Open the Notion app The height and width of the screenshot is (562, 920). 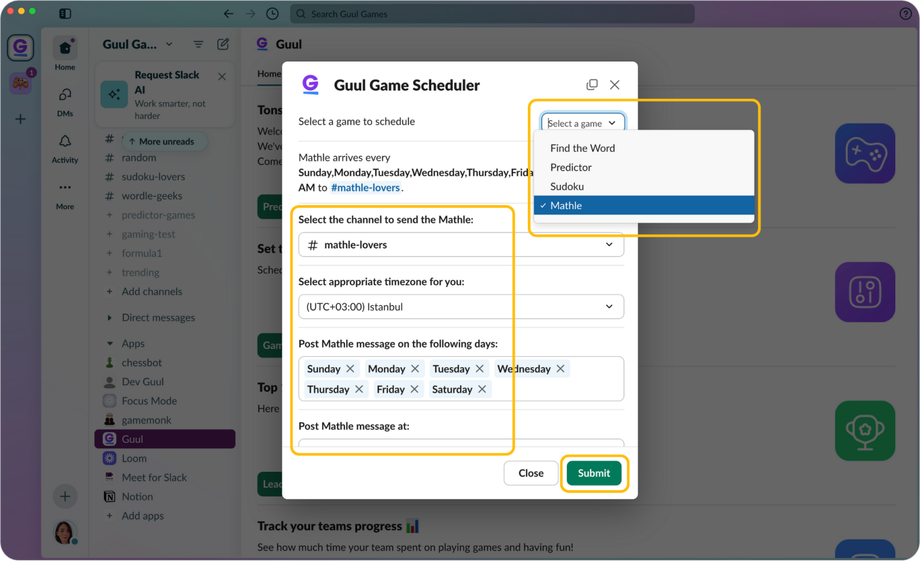click(137, 496)
